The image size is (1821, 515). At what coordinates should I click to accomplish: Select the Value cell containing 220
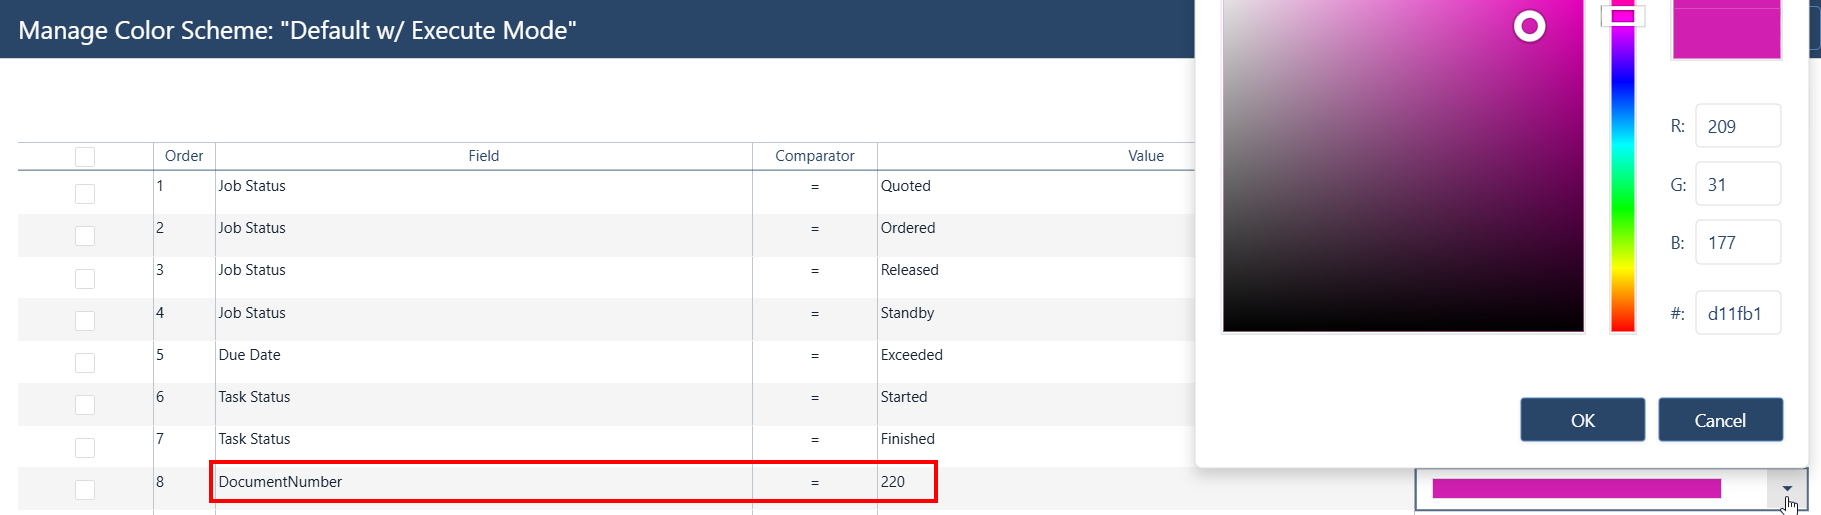point(906,482)
